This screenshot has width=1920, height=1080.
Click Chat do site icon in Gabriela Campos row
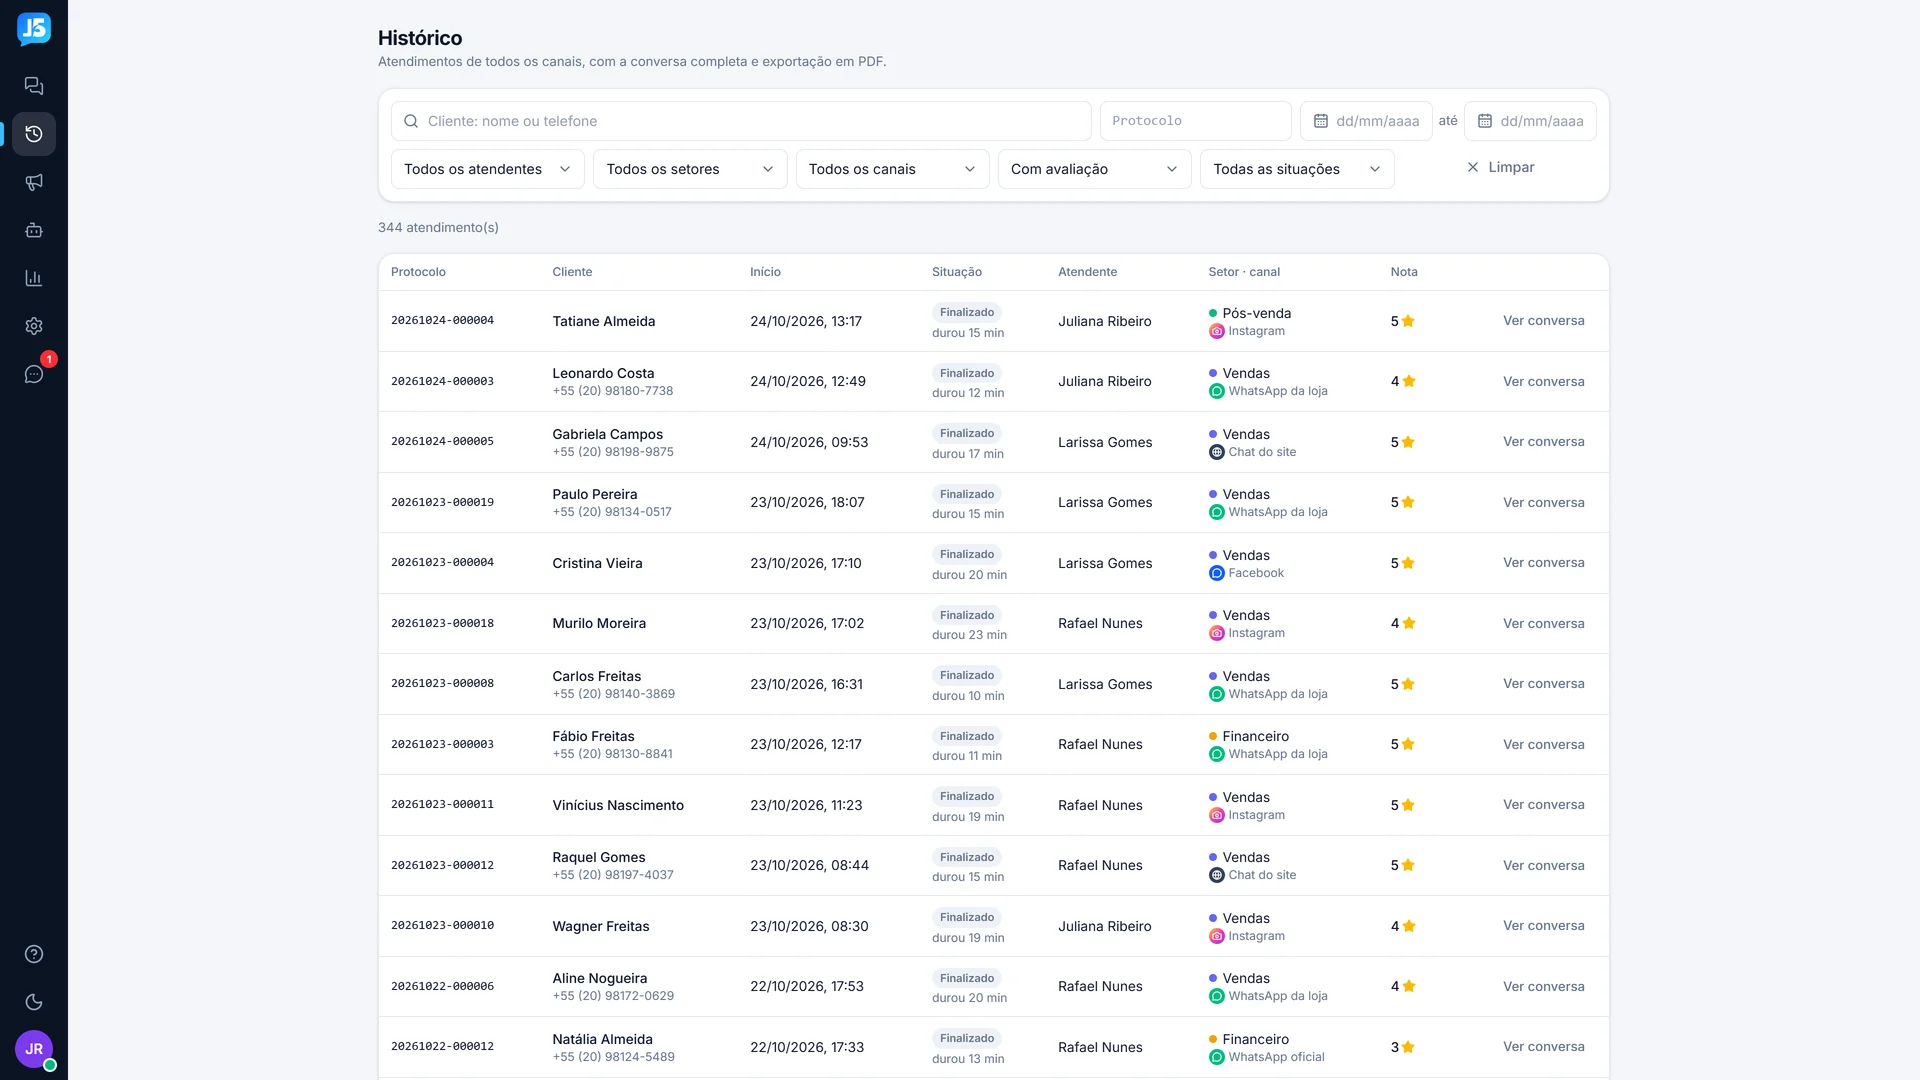coord(1216,452)
